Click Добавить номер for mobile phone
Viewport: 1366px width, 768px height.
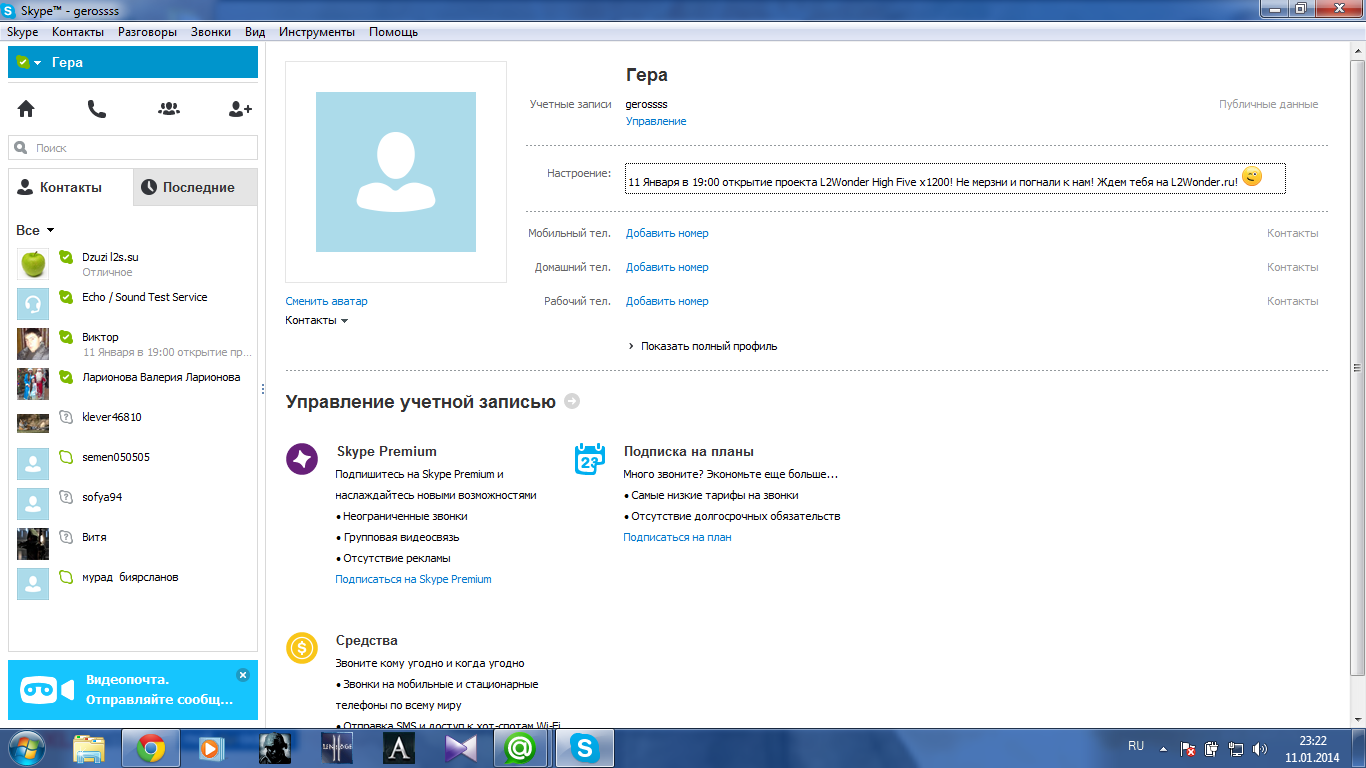coord(667,233)
